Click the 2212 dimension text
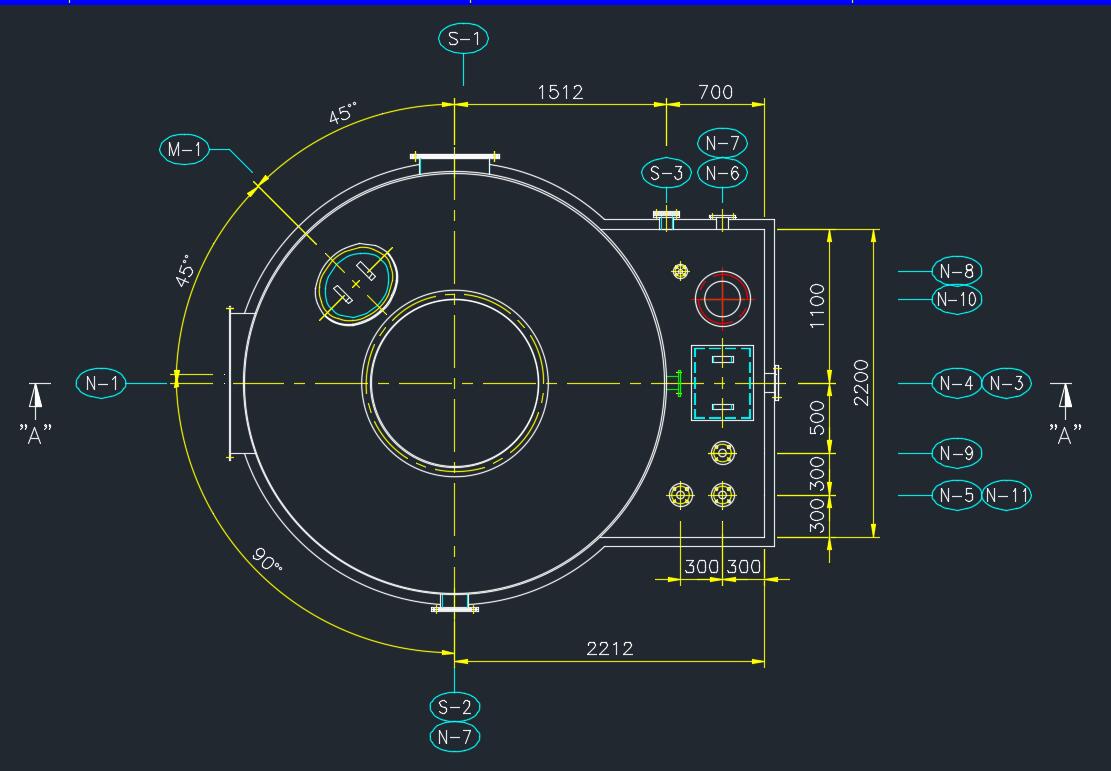Screen dimensions: 1111x771 (609, 648)
